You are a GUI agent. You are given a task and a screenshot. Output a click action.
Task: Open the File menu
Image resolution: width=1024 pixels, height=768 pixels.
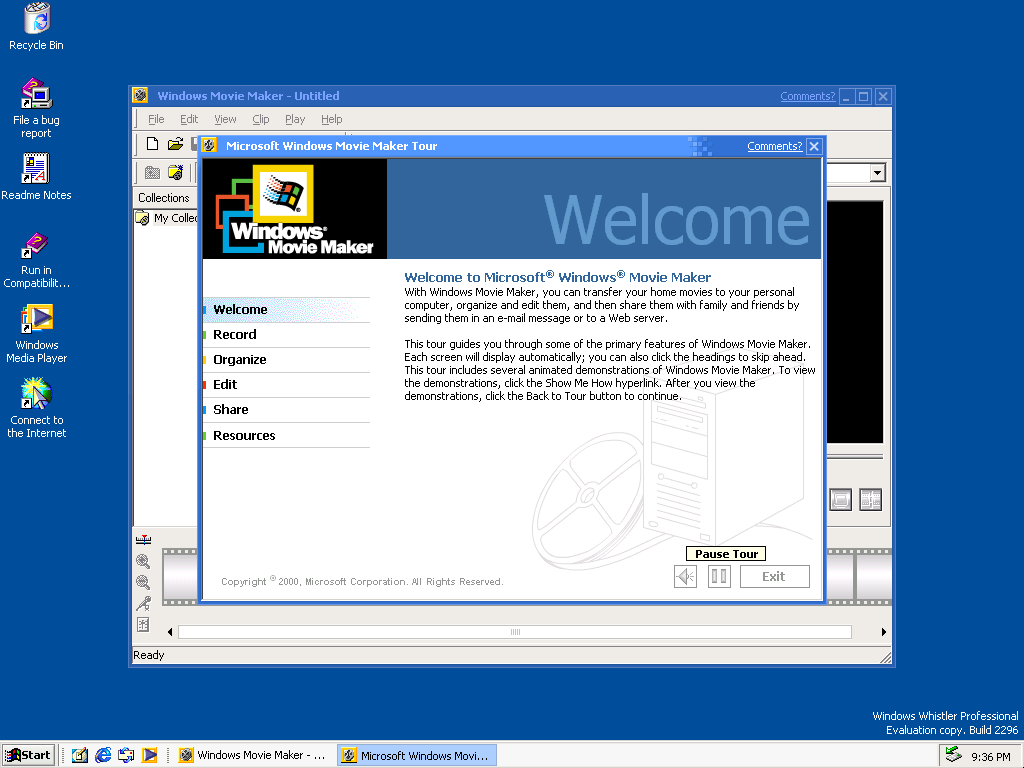coord(156,119)
